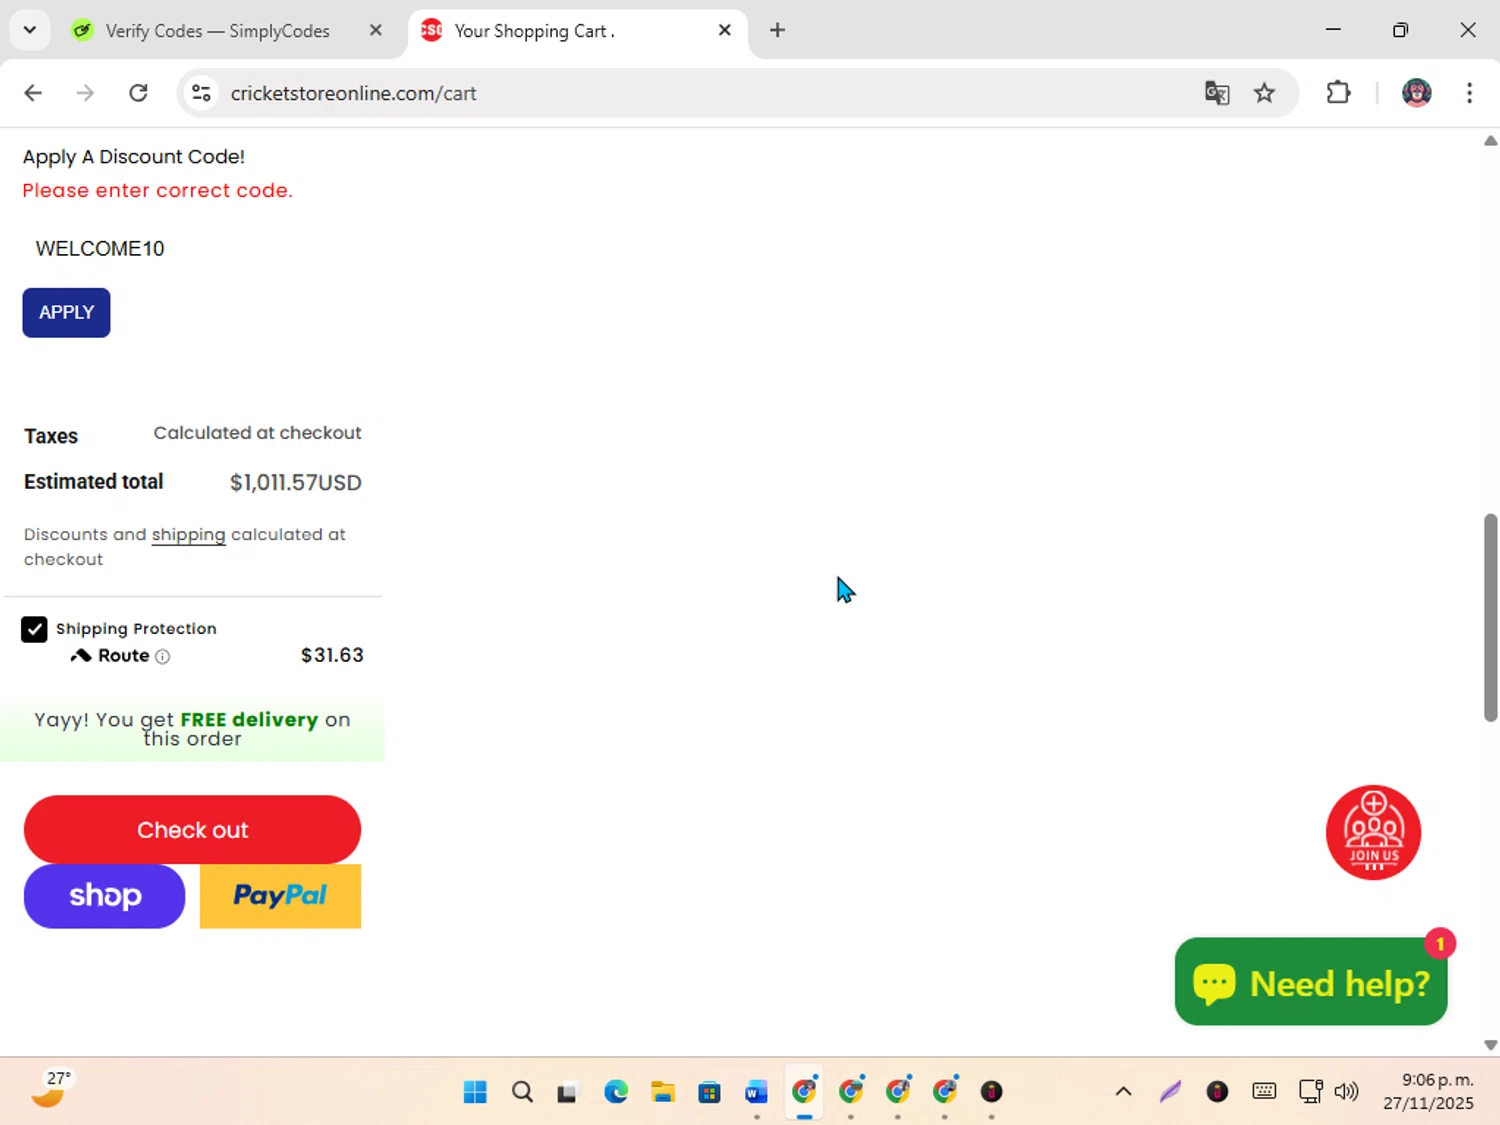Open Microsoft Word from taskbar
Viewport: 1500px width, 1125px height.
tap(756, 1092)
